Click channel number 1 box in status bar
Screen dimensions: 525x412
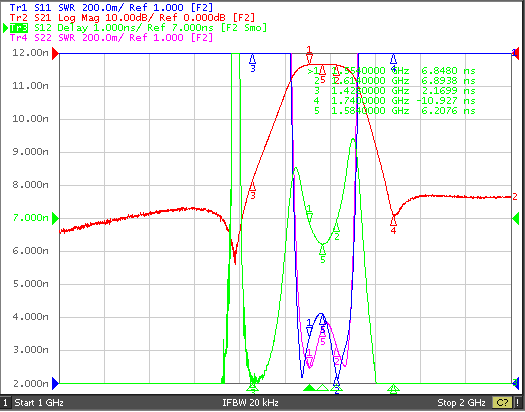[x=5, y=402]
